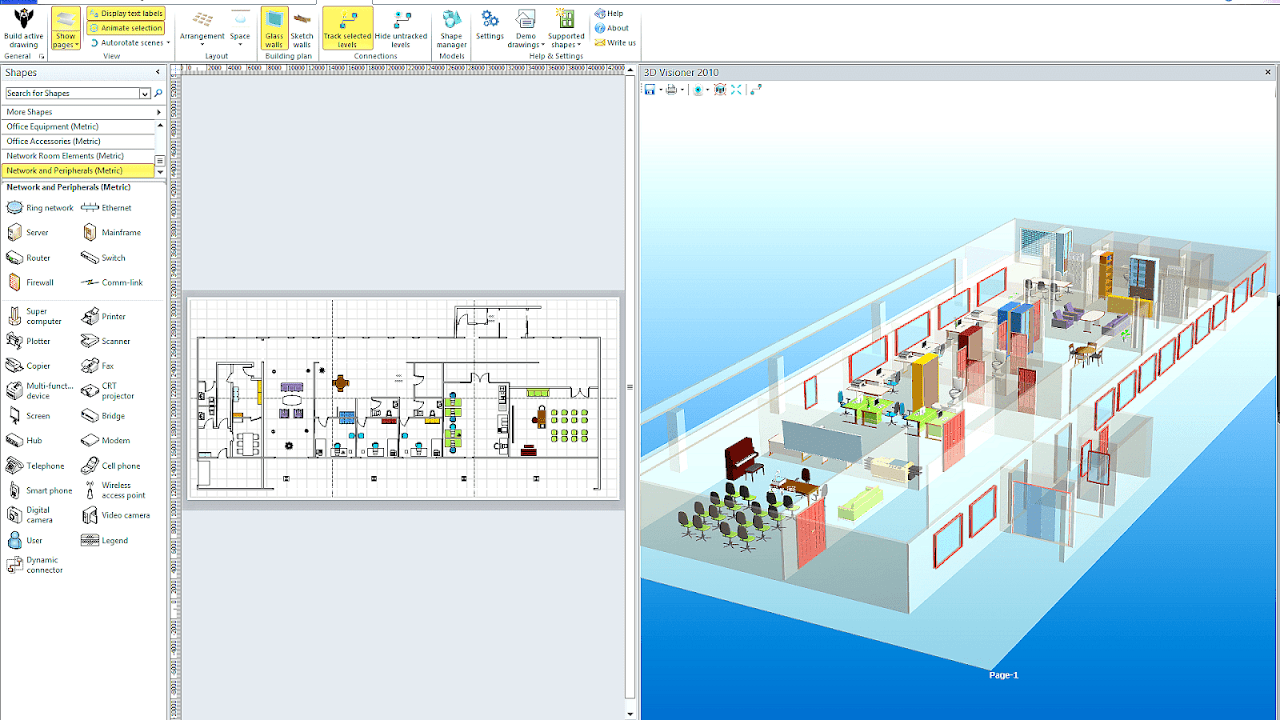This screenshot has height=720, width=1280.
Task: Open Supported shapes dropdown
Action: [566, 28]
